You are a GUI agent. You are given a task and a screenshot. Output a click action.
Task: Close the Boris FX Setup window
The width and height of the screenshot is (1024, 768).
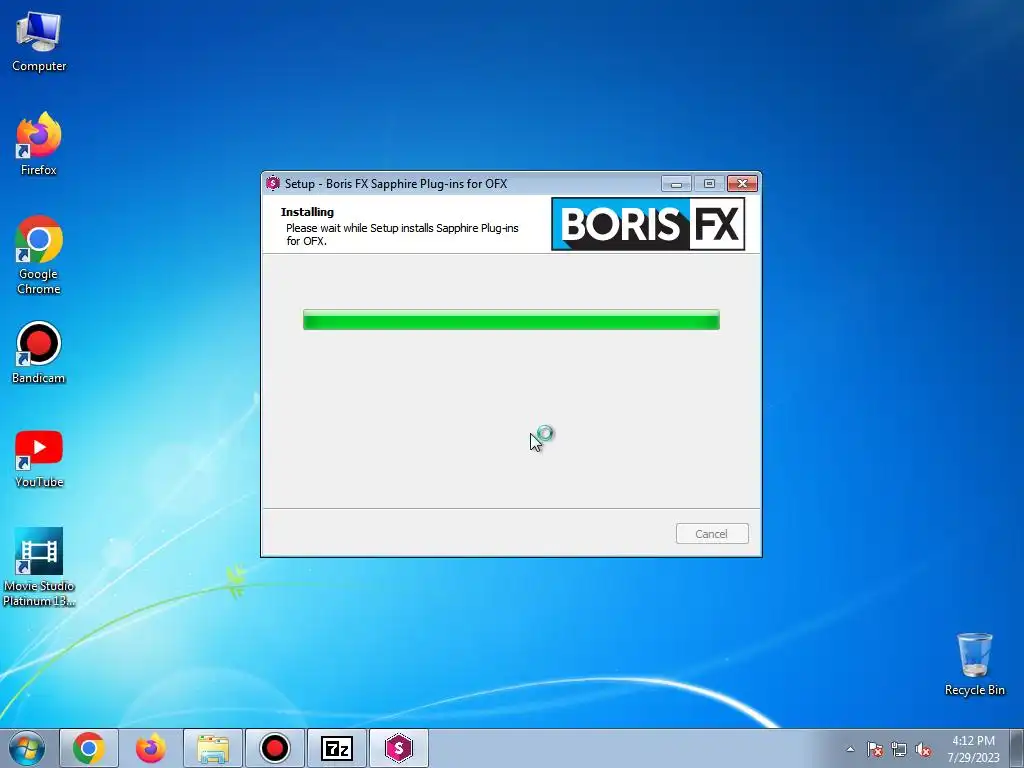(x=742, y=184)
